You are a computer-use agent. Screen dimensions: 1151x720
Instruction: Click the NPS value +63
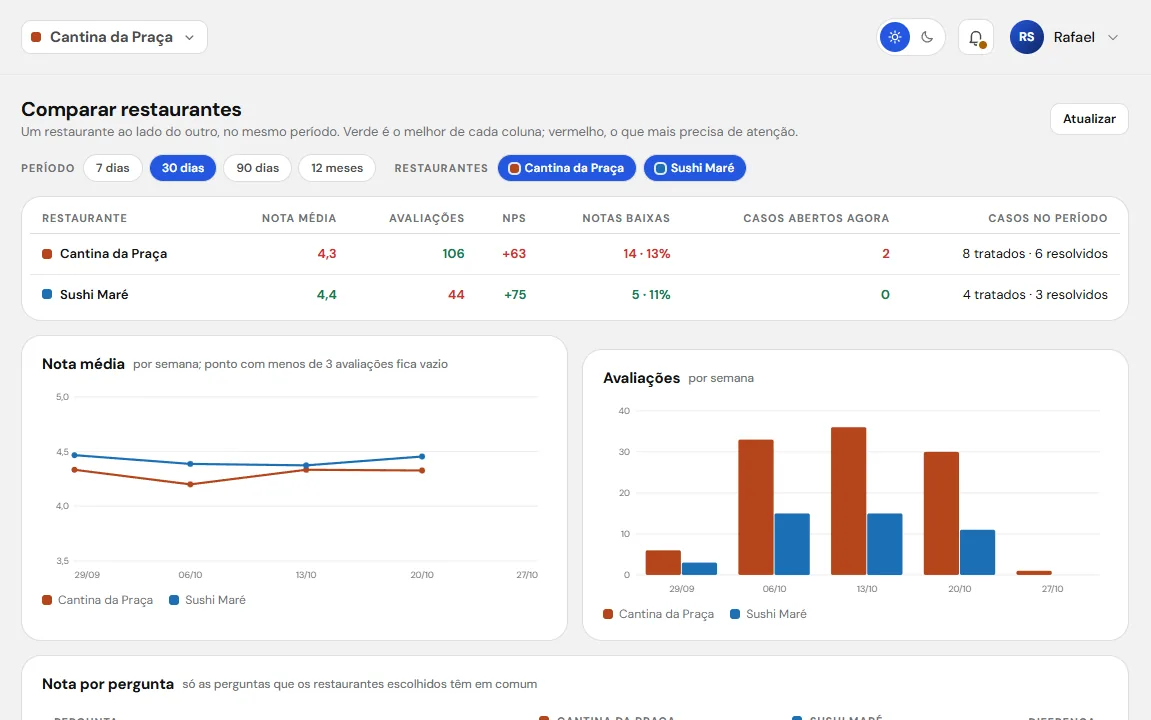(x=514, y=254)
